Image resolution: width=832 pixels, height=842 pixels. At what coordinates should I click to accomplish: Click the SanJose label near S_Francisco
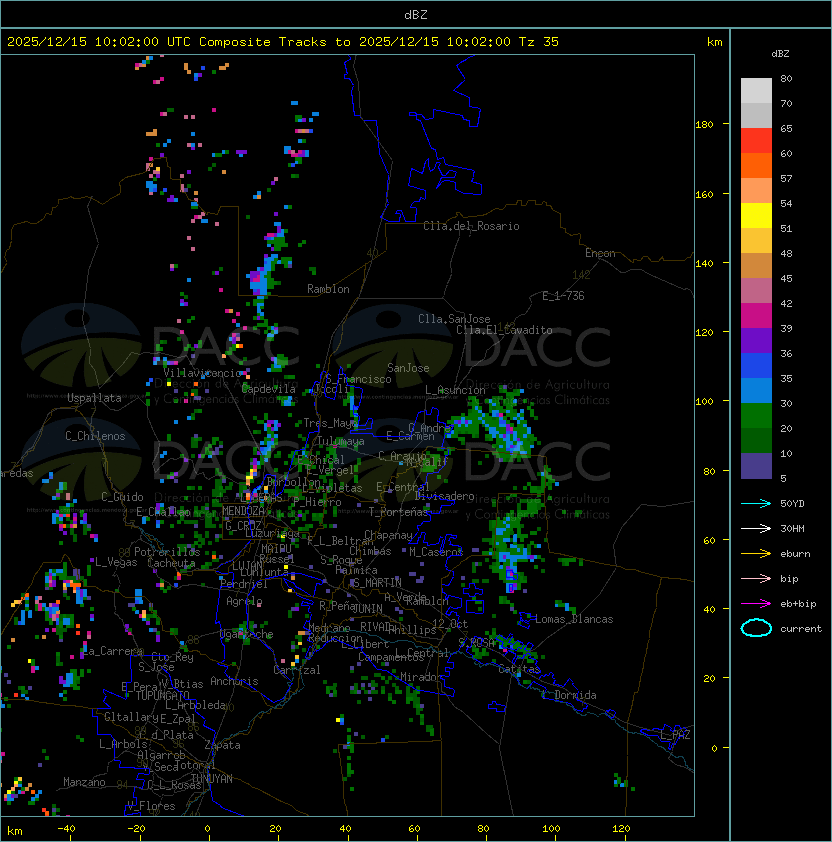[408, 368]
